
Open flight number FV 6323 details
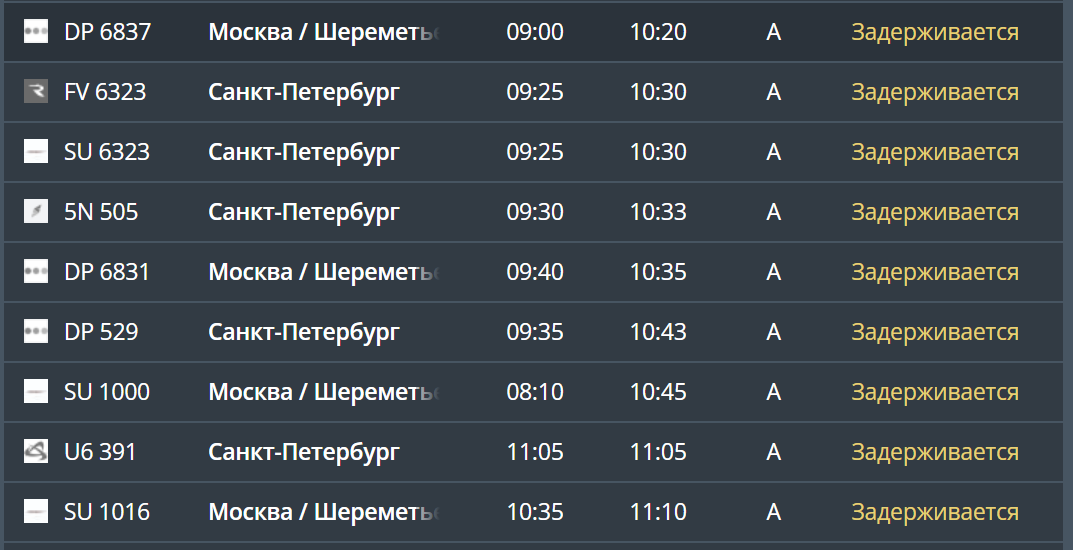coord(105,92)
